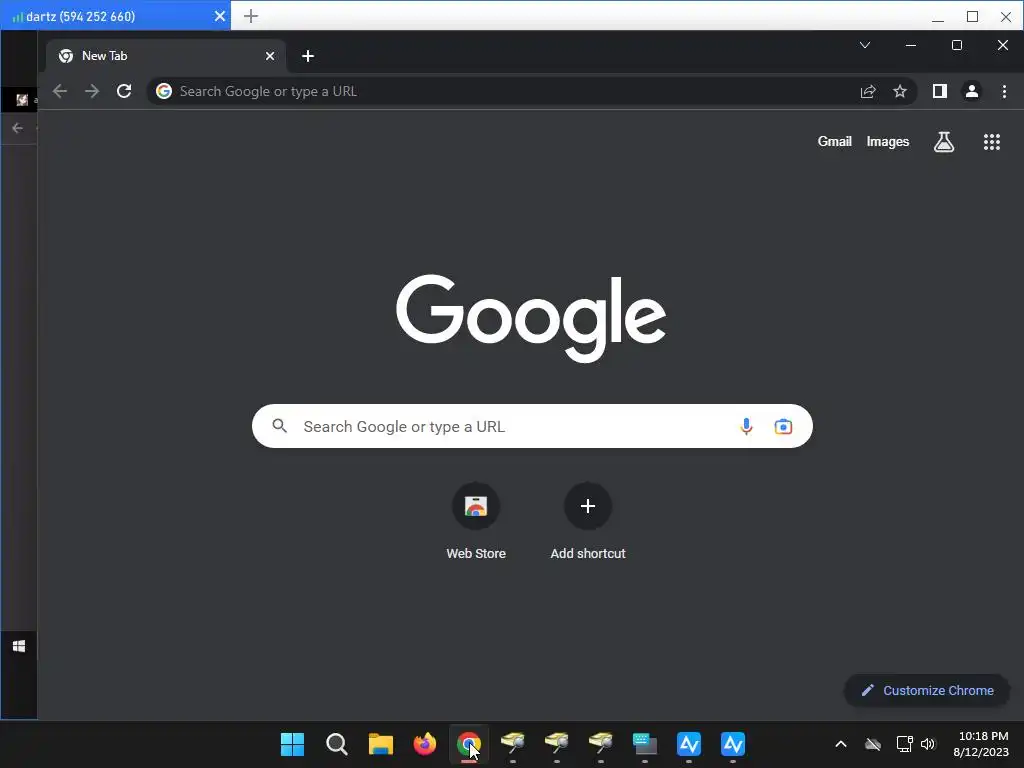Click back arrow in the background window
Image resolution: width=1024 pixels, height=768 pixels.
point(18,128)
